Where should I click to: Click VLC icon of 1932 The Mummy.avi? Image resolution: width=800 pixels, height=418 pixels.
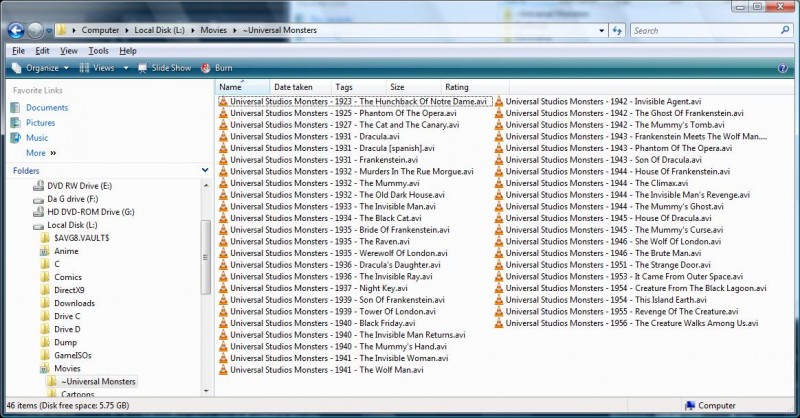pos(223,183)
